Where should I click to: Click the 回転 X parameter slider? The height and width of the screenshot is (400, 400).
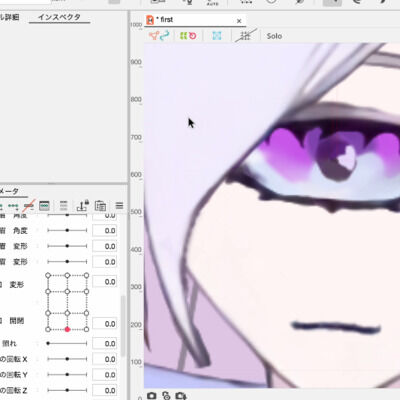click(x=67, y=359)
